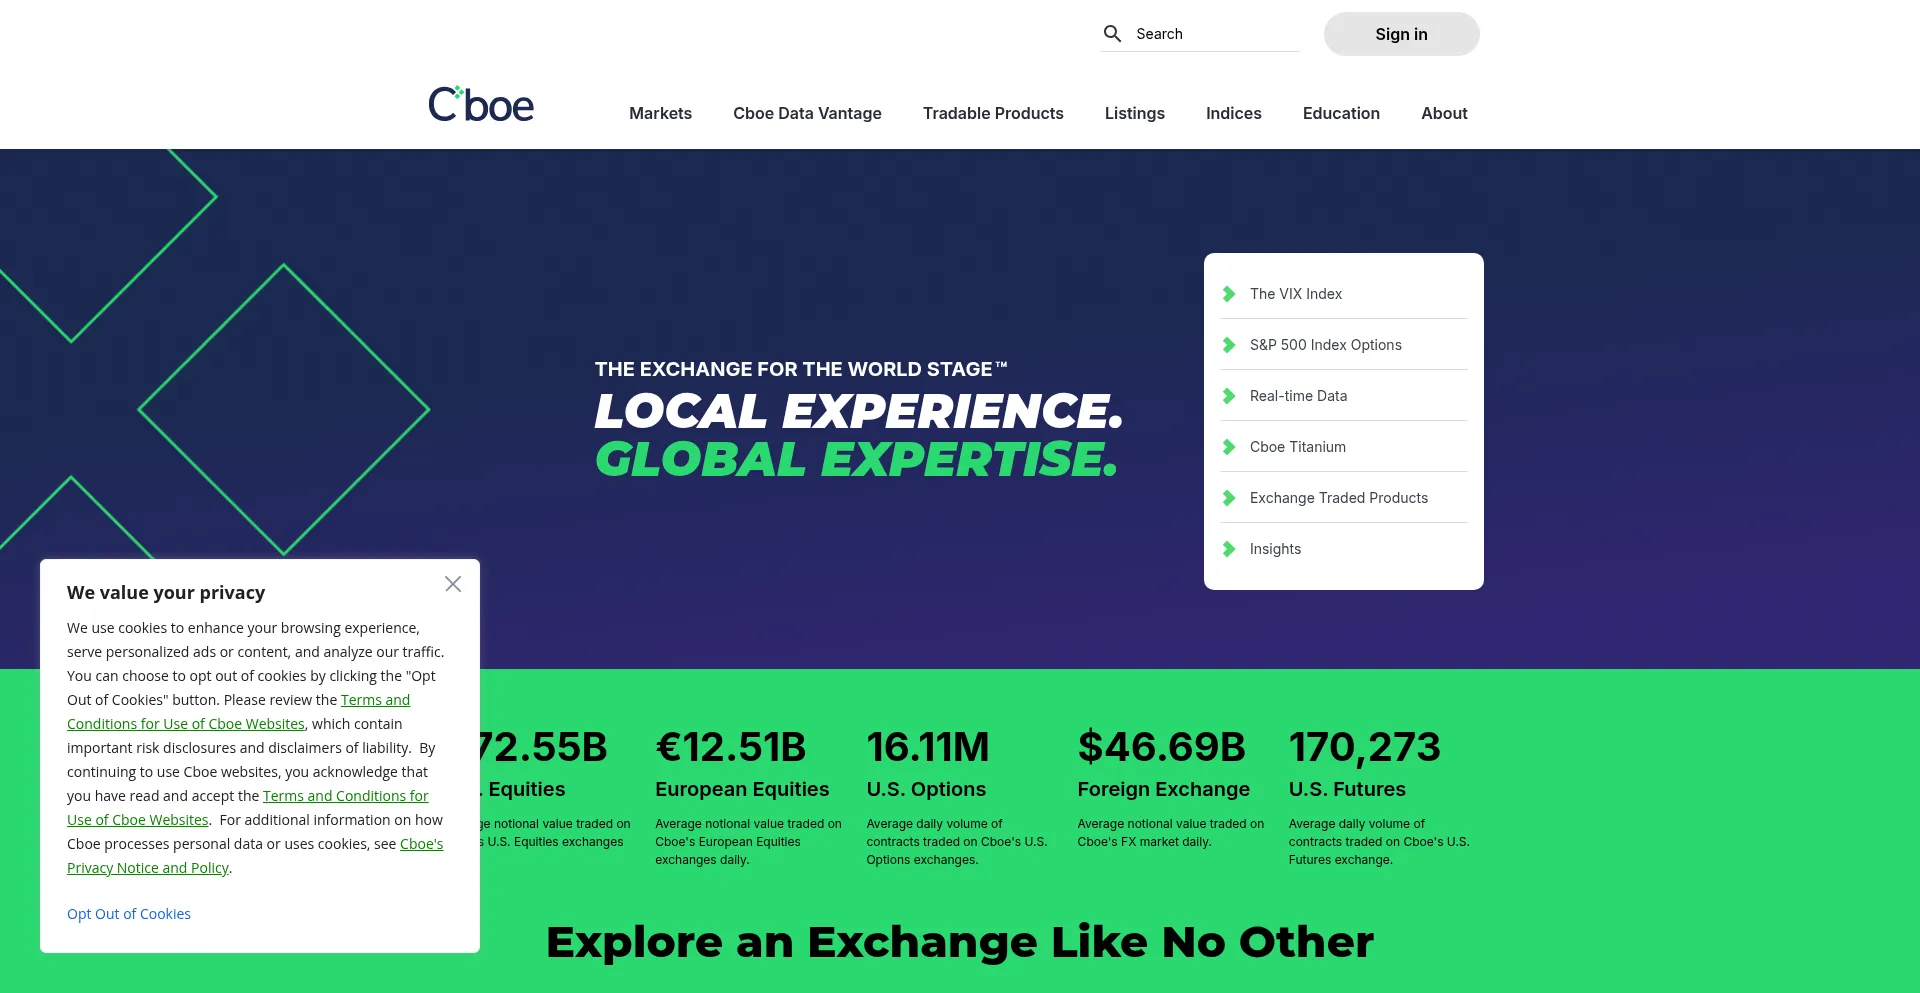Click the search magnifier icon
This screenshot has height=993, width=1920.
tap(1112, 34)
